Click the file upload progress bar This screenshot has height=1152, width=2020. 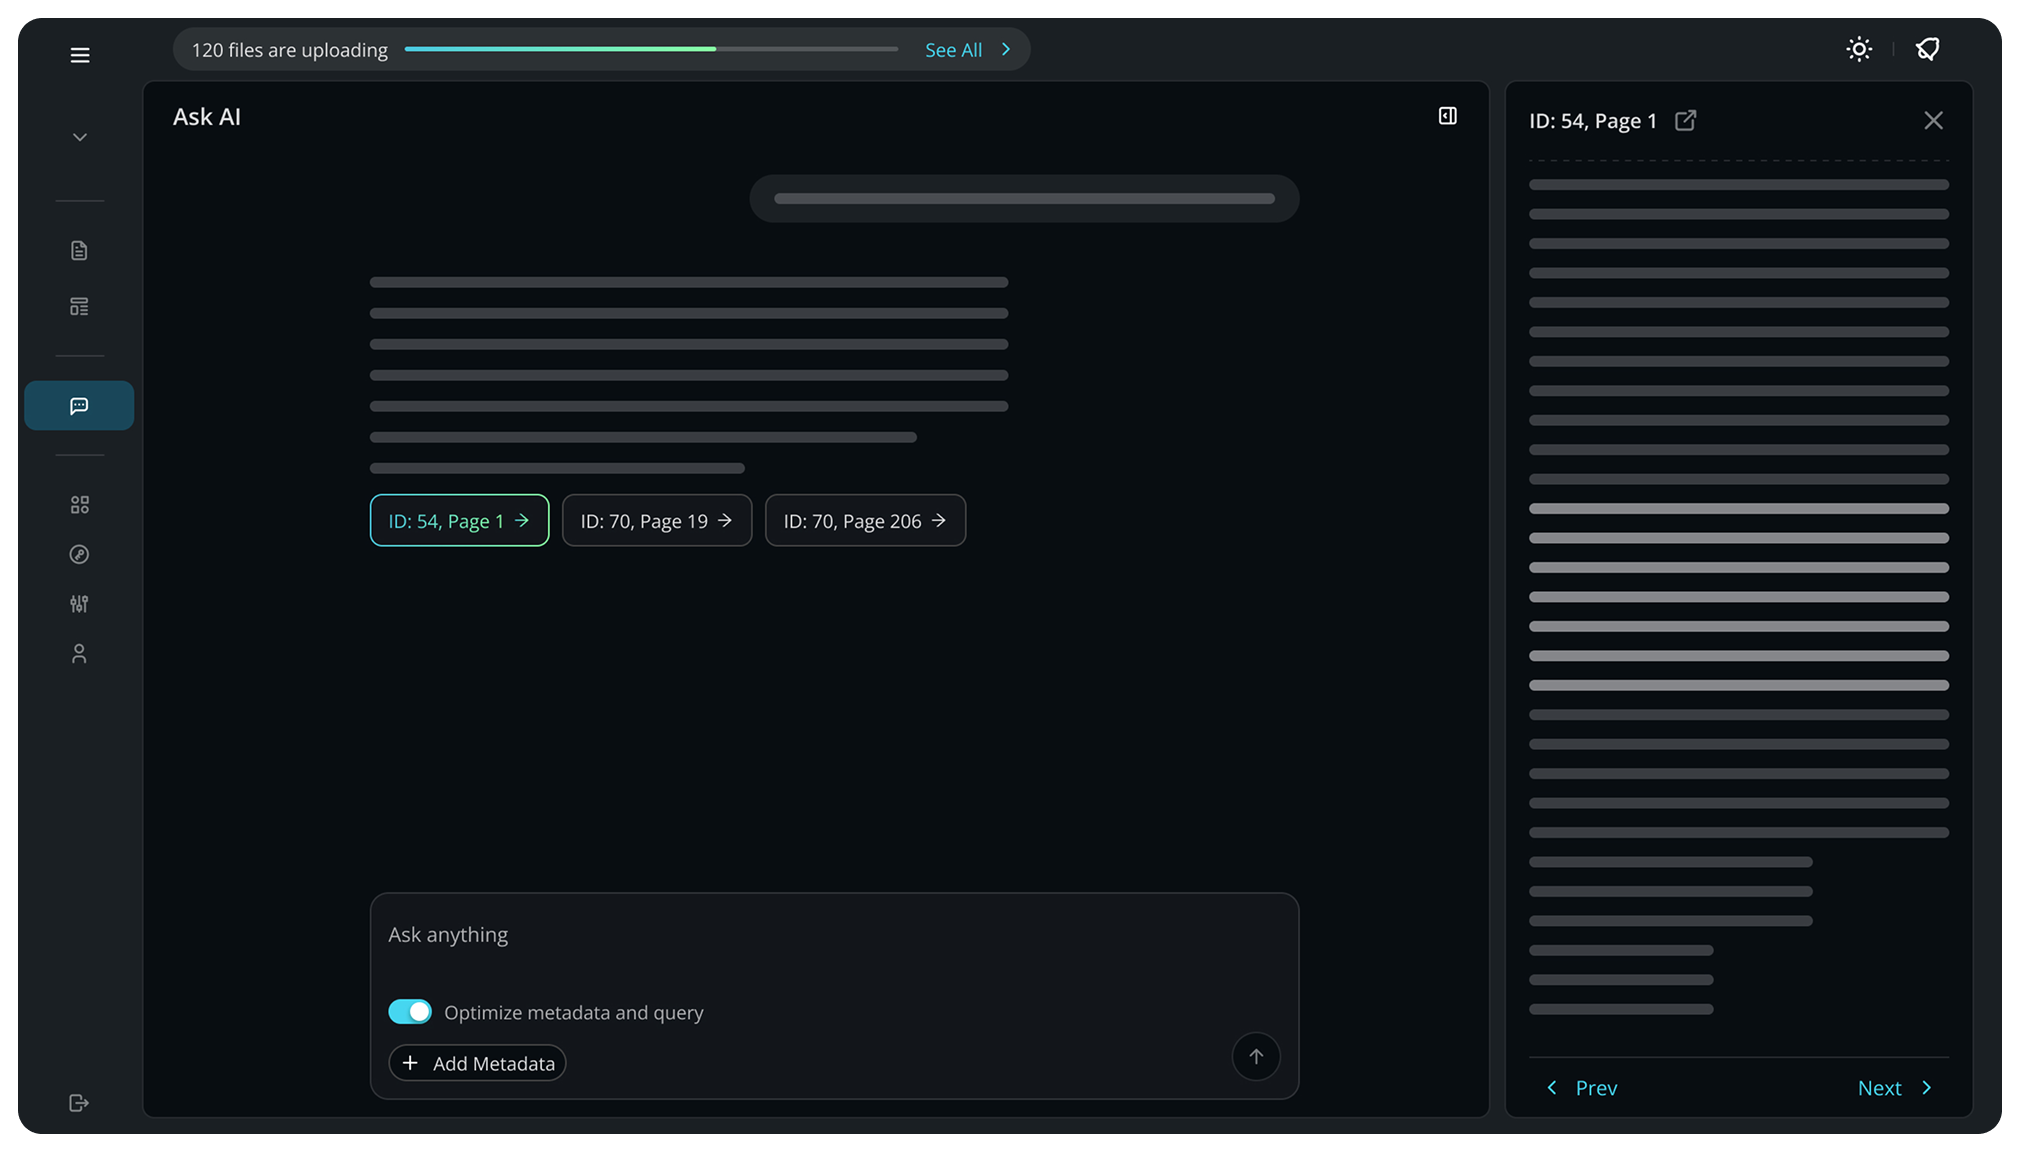click(x=651, y=49)
